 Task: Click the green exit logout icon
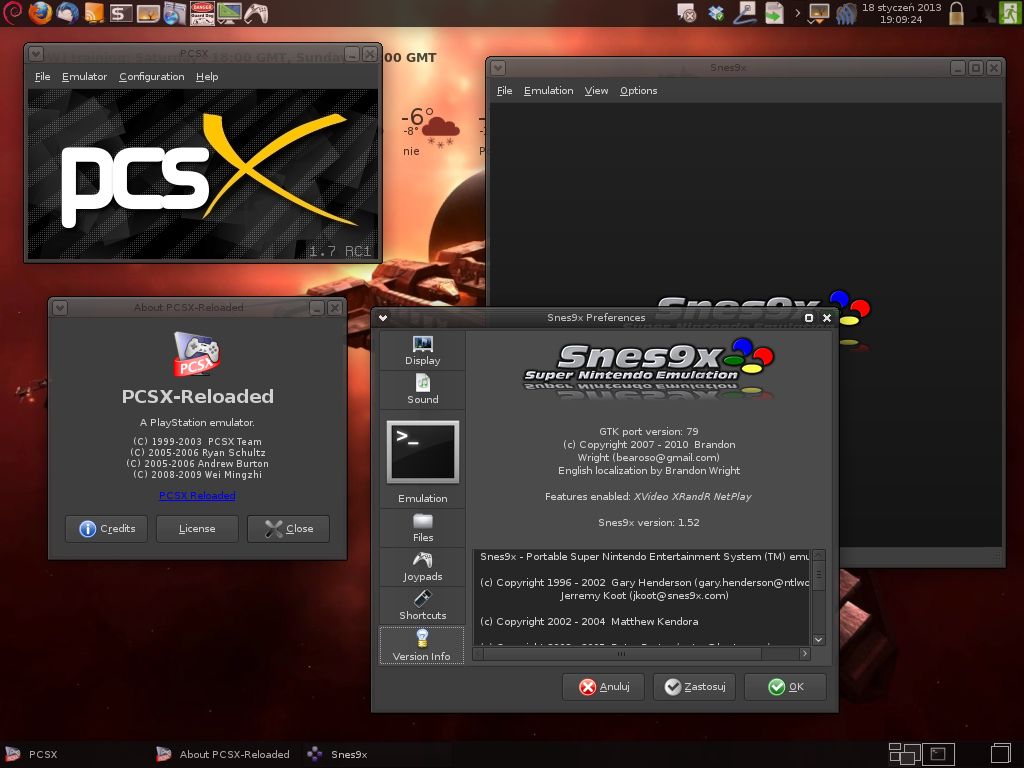1010,13
